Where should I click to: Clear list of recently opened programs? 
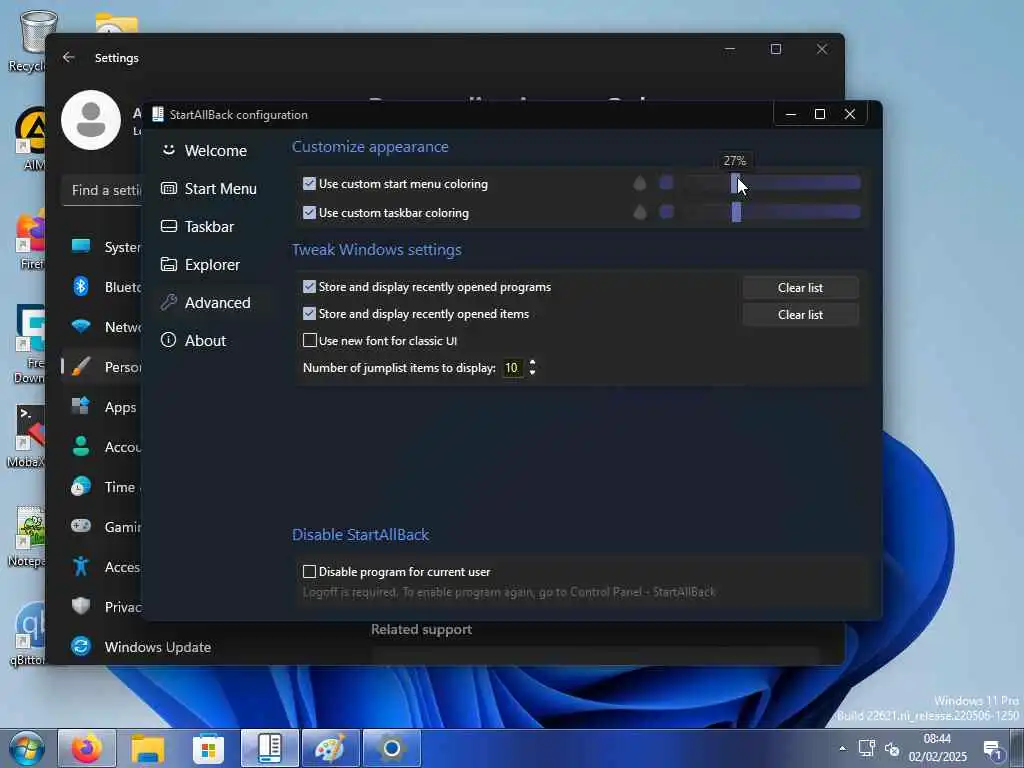tap(800, 287)
